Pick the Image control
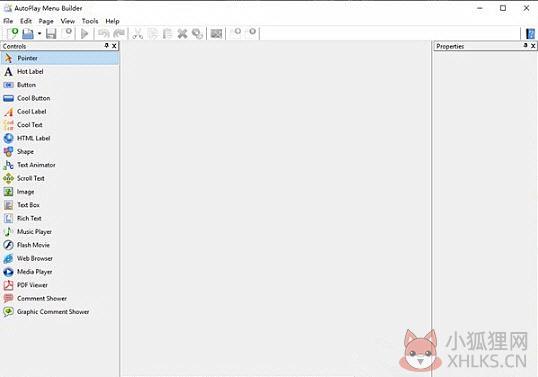 point(60,191)
